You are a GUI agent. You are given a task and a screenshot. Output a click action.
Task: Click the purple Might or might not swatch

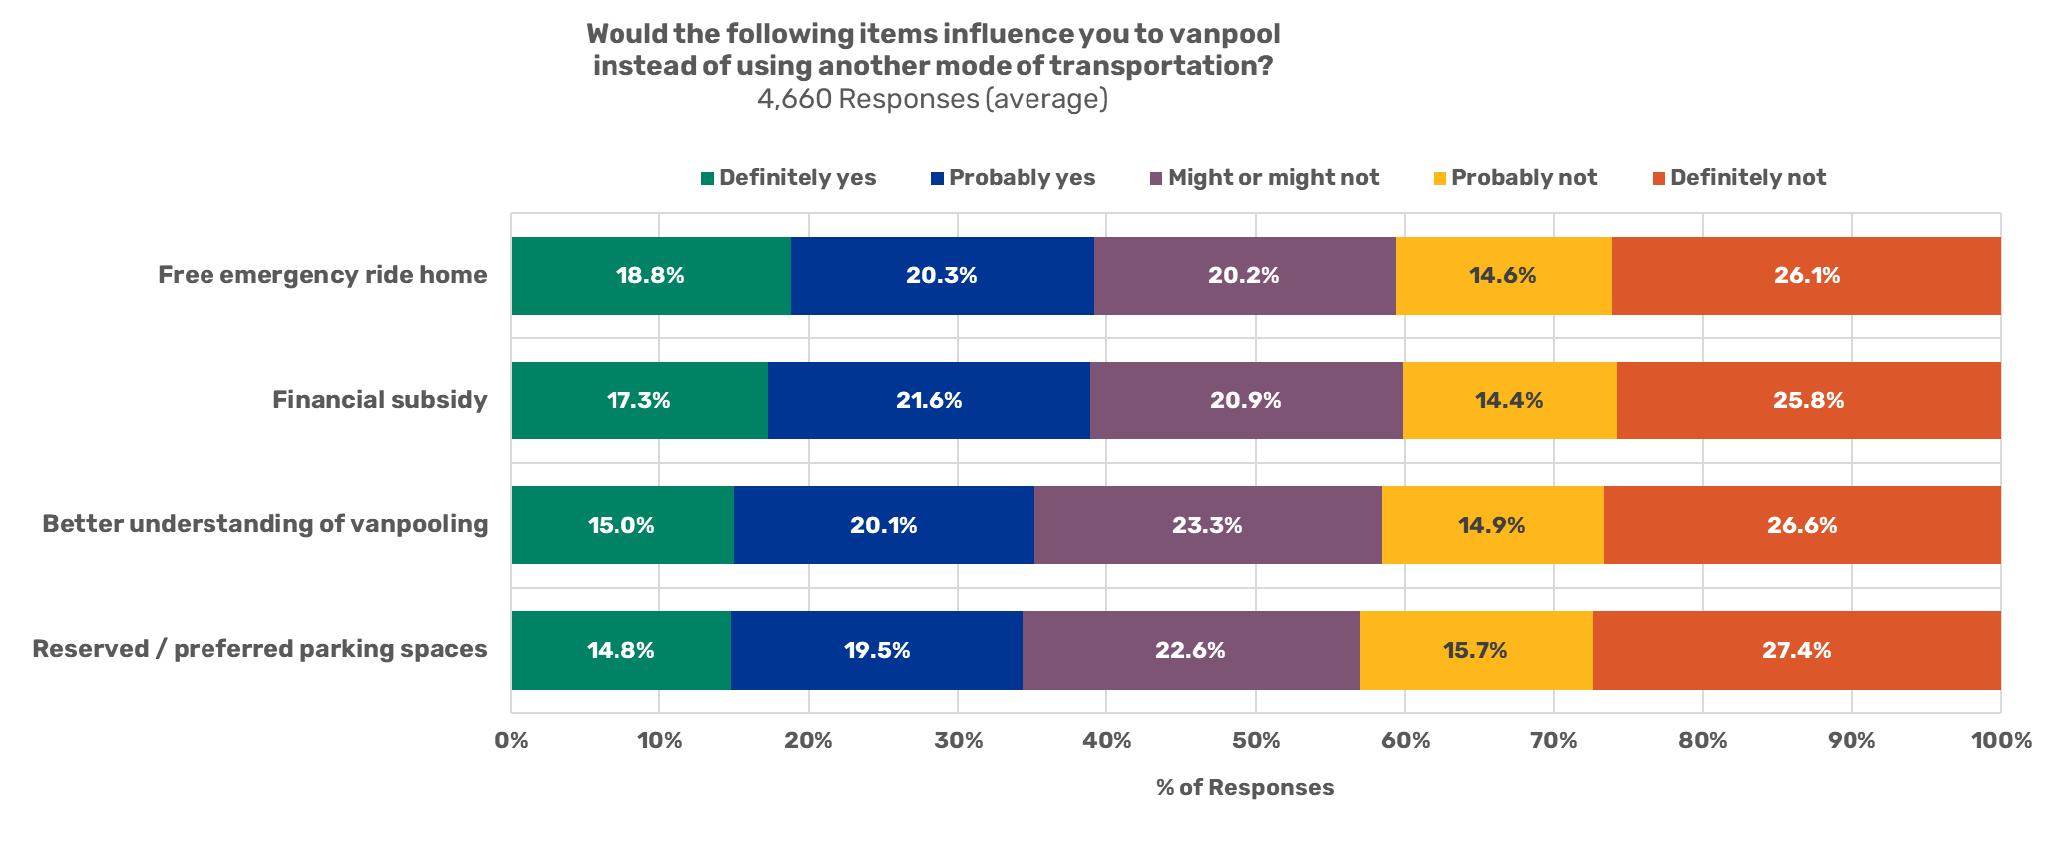point(1156,179)
